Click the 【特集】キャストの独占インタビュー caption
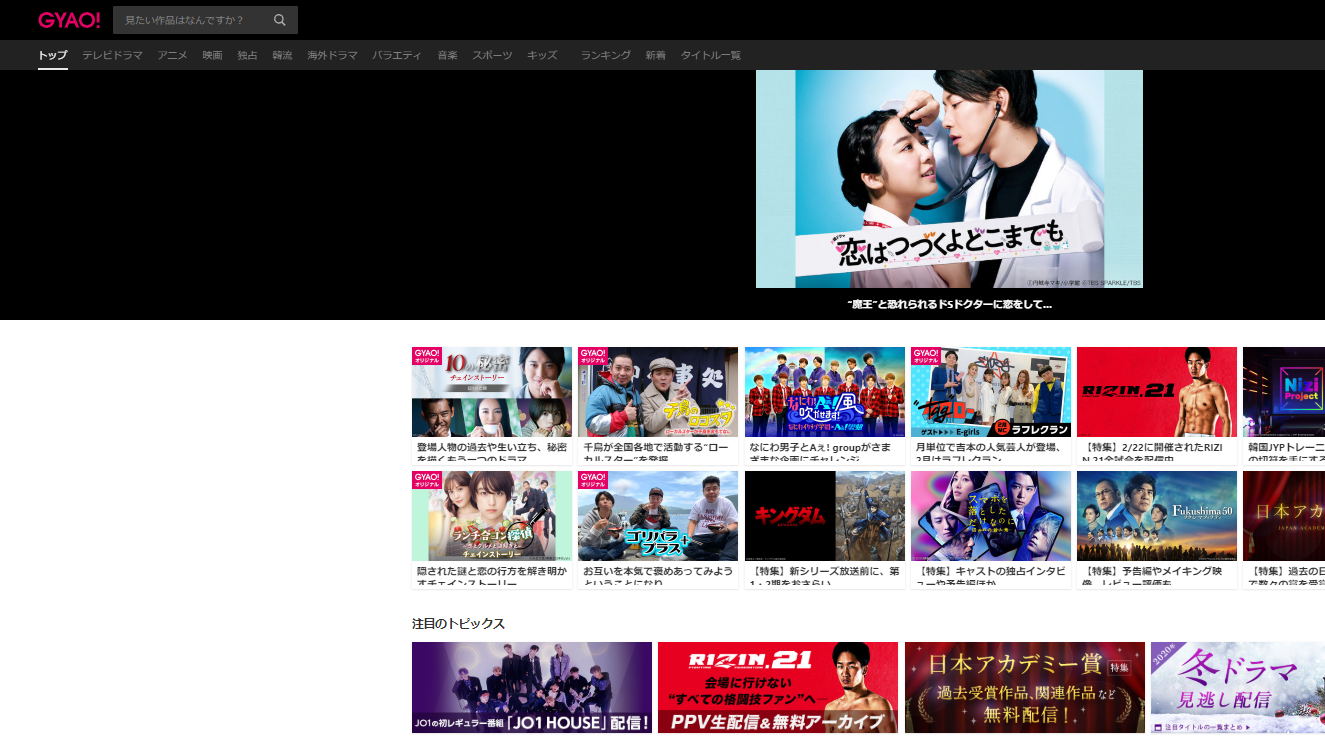 tap(990, 576)
